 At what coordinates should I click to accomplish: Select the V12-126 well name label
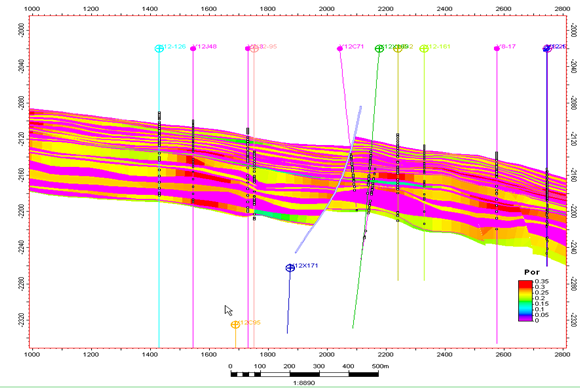click(174, 47)
